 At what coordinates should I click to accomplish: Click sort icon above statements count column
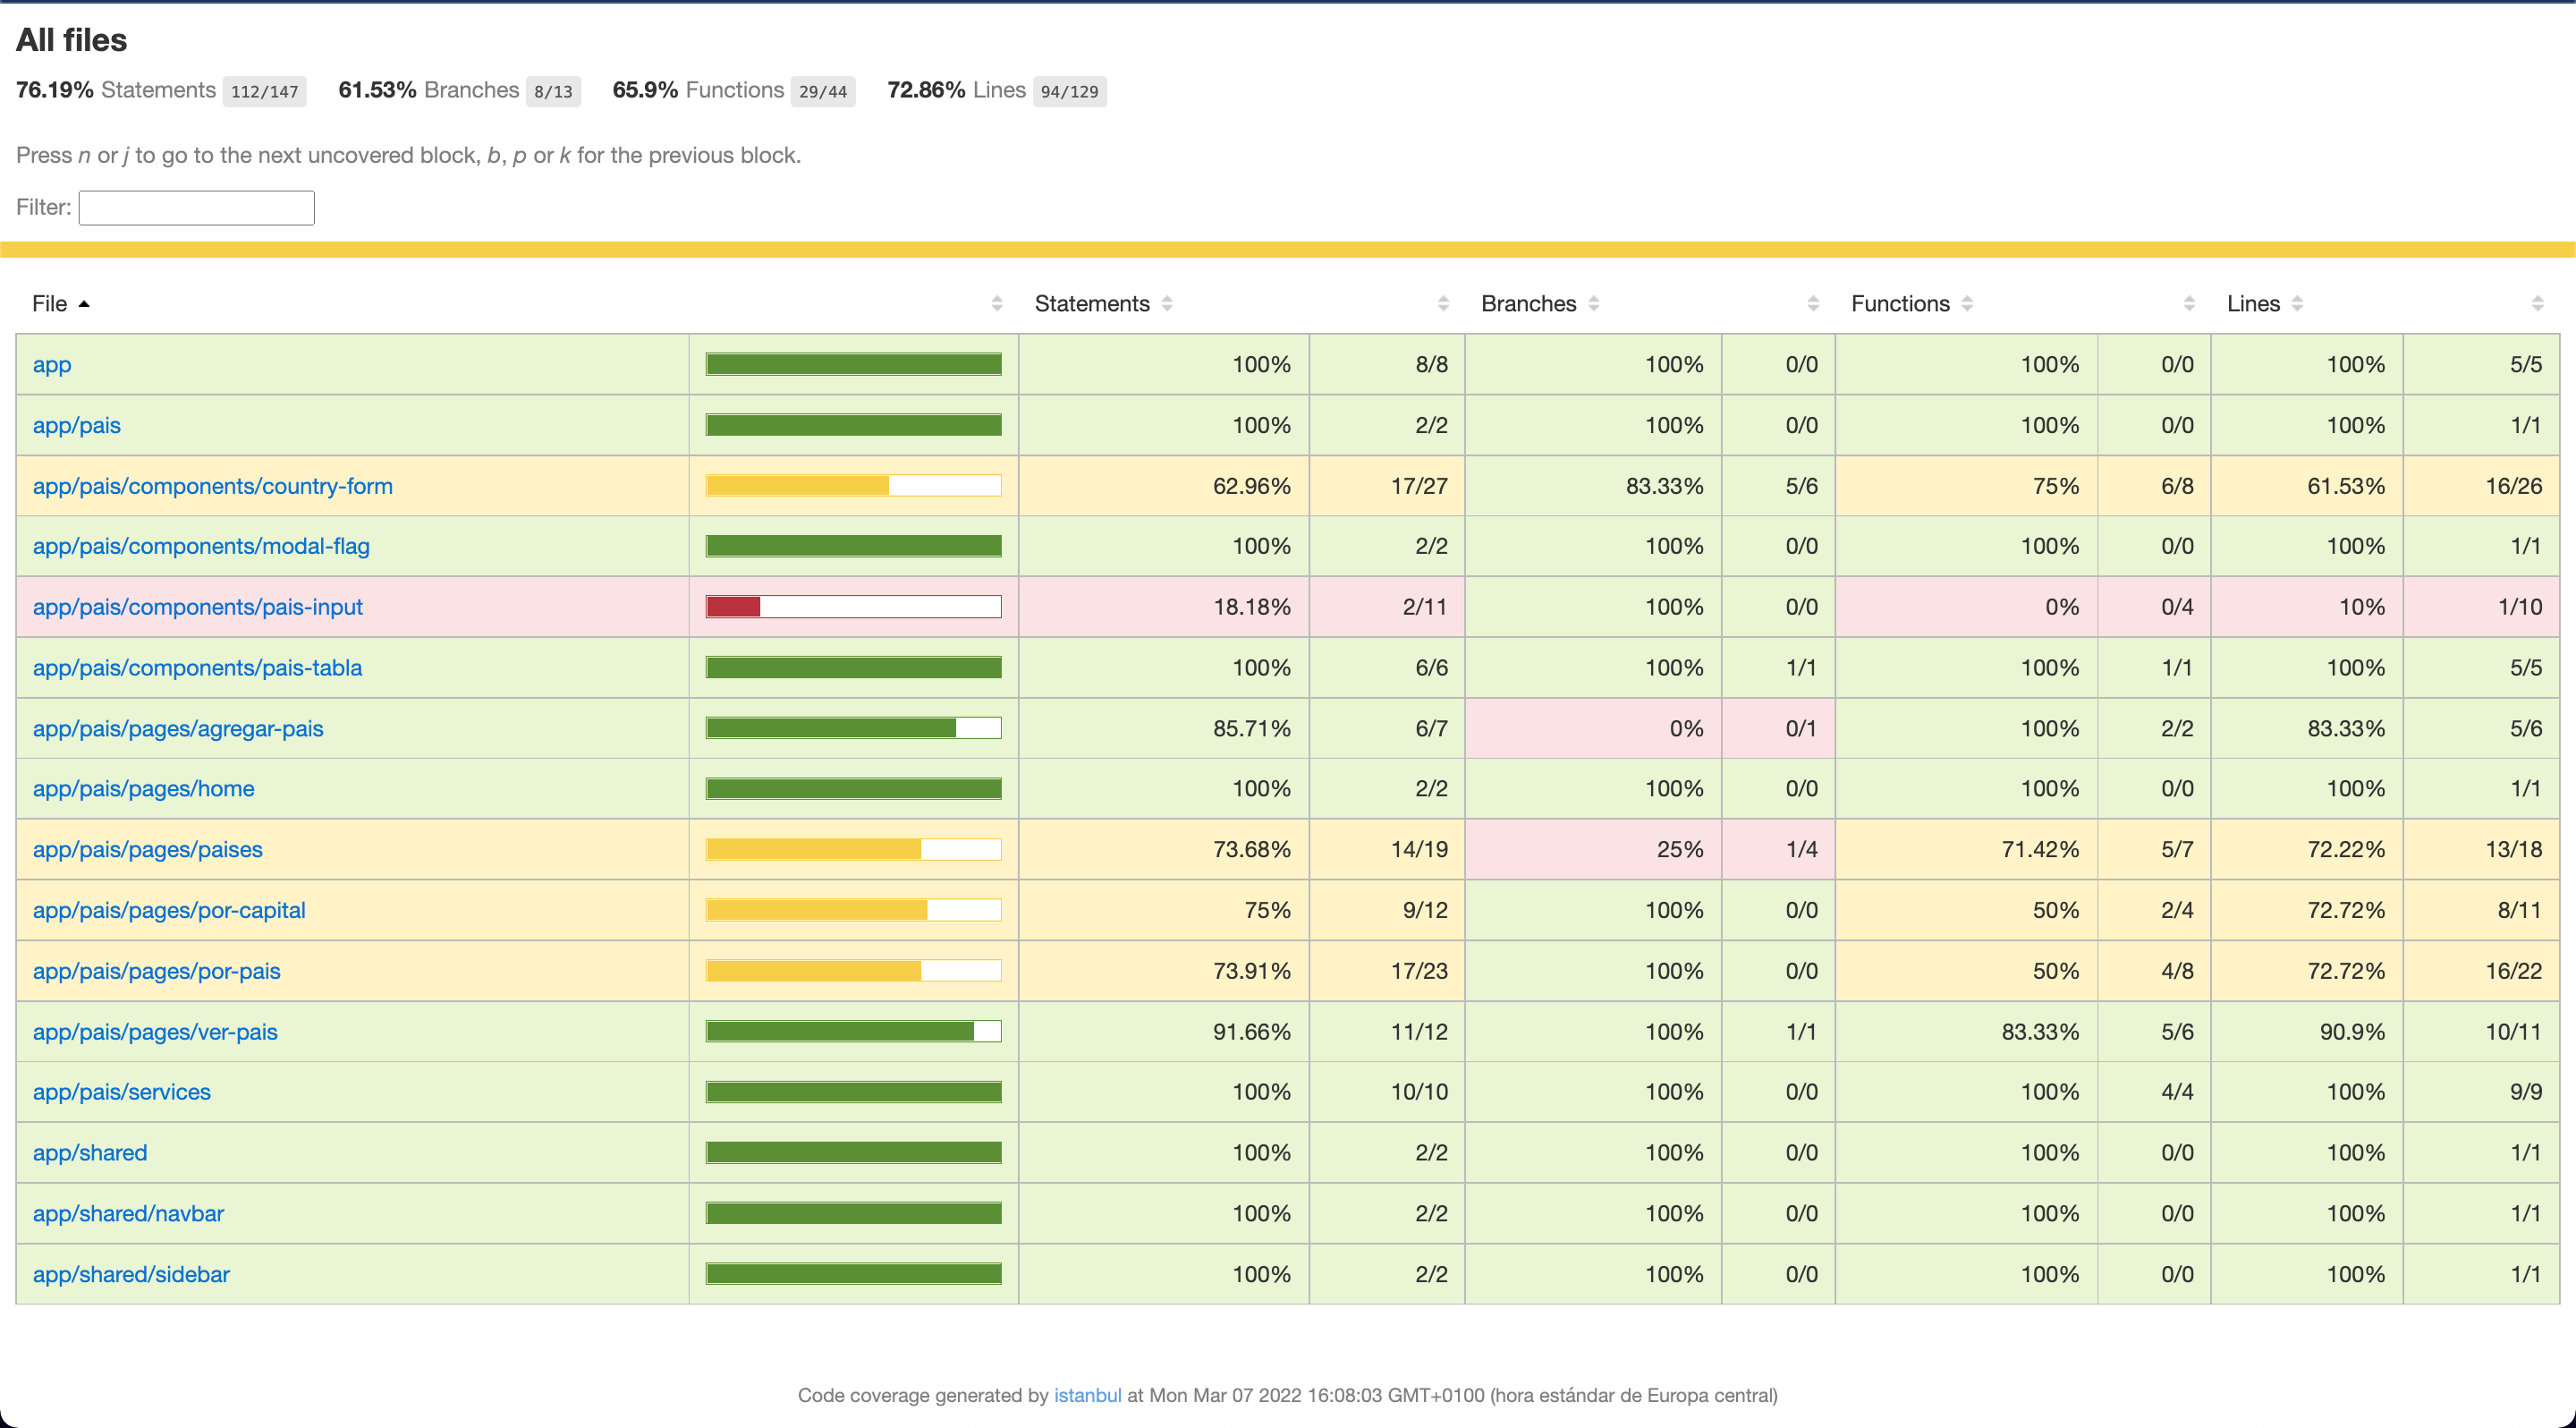coord(1443,304)
